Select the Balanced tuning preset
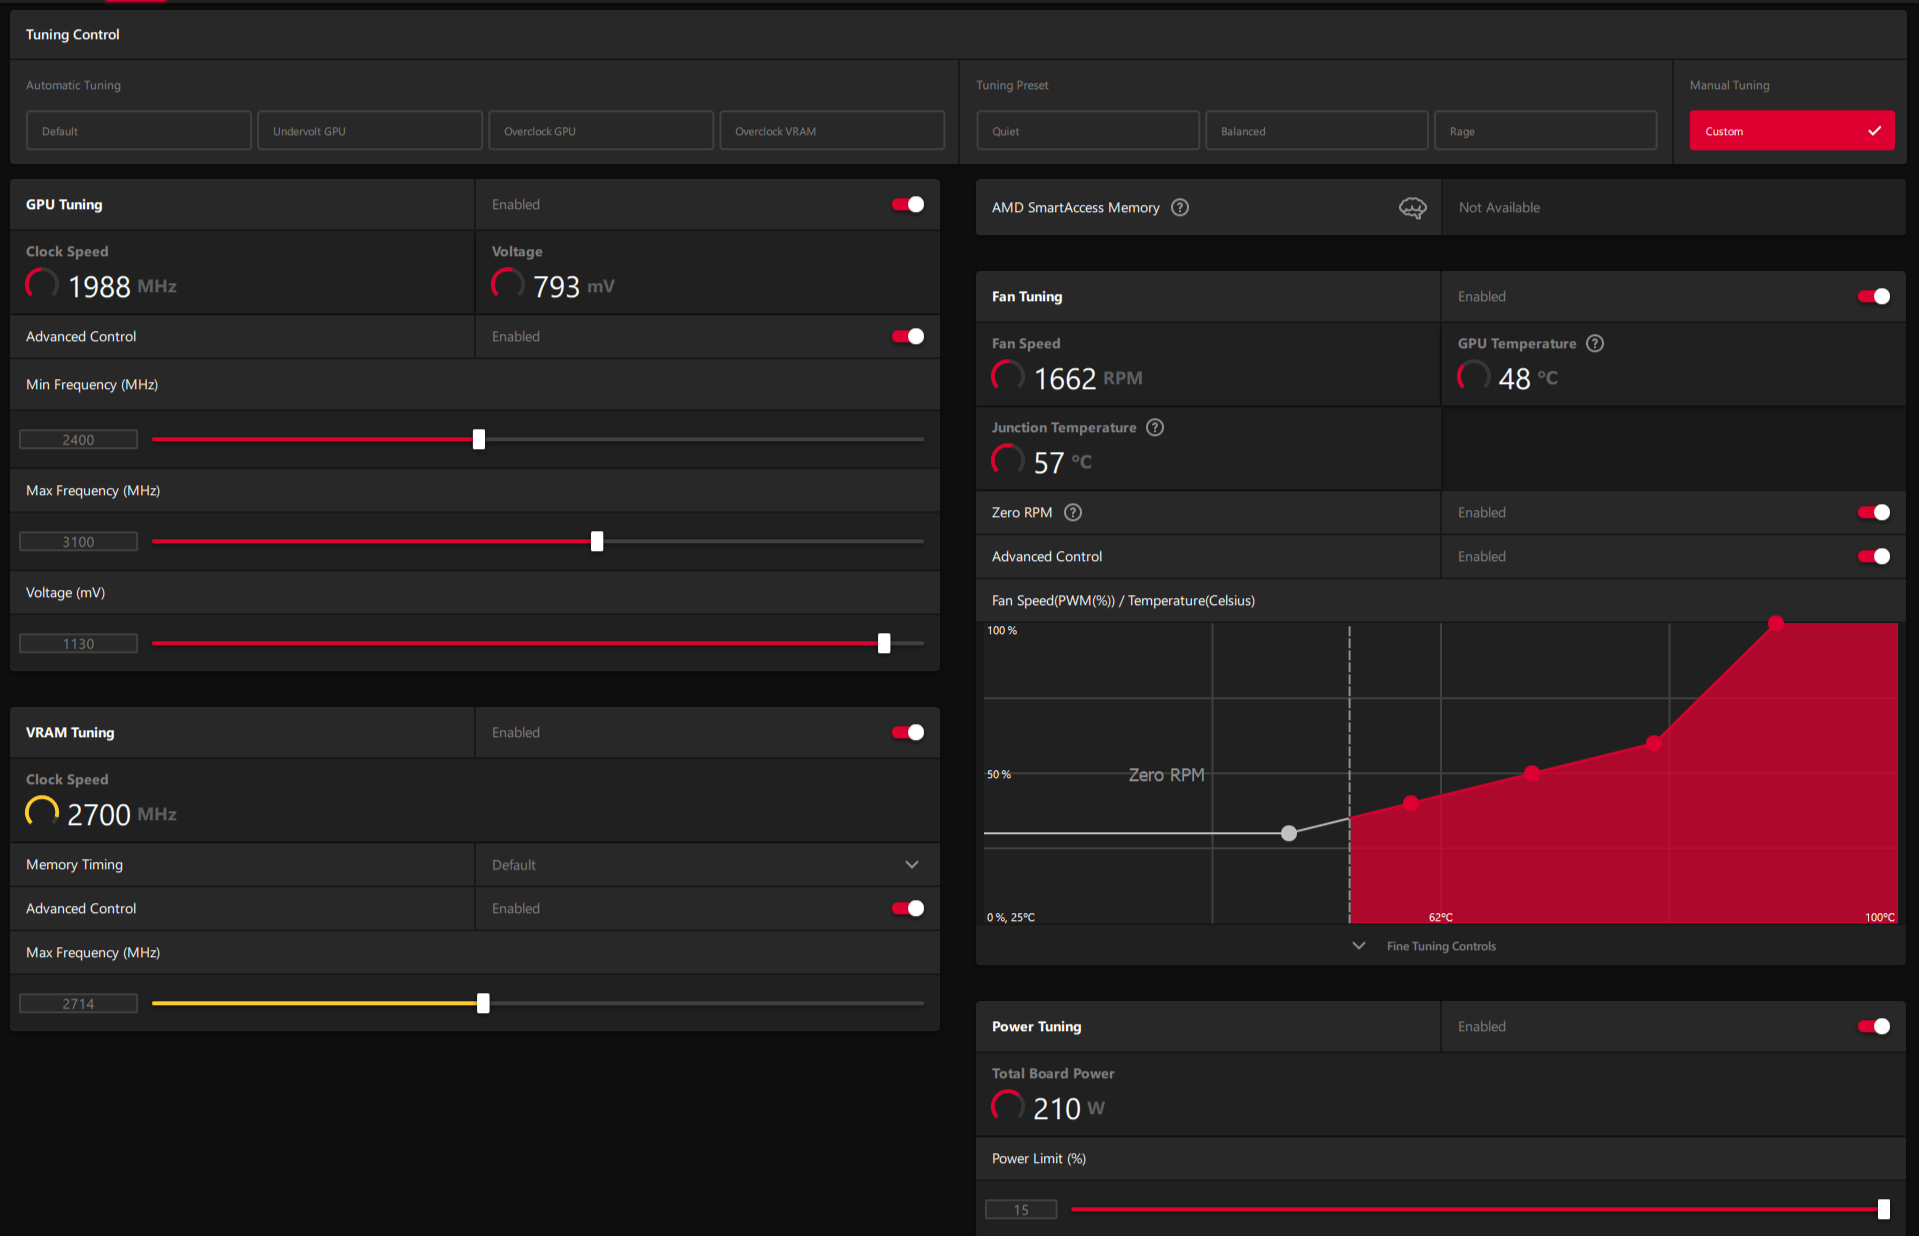Image resolution: width=1919 pixels, height=1236 pixels. click(1316, 130)
